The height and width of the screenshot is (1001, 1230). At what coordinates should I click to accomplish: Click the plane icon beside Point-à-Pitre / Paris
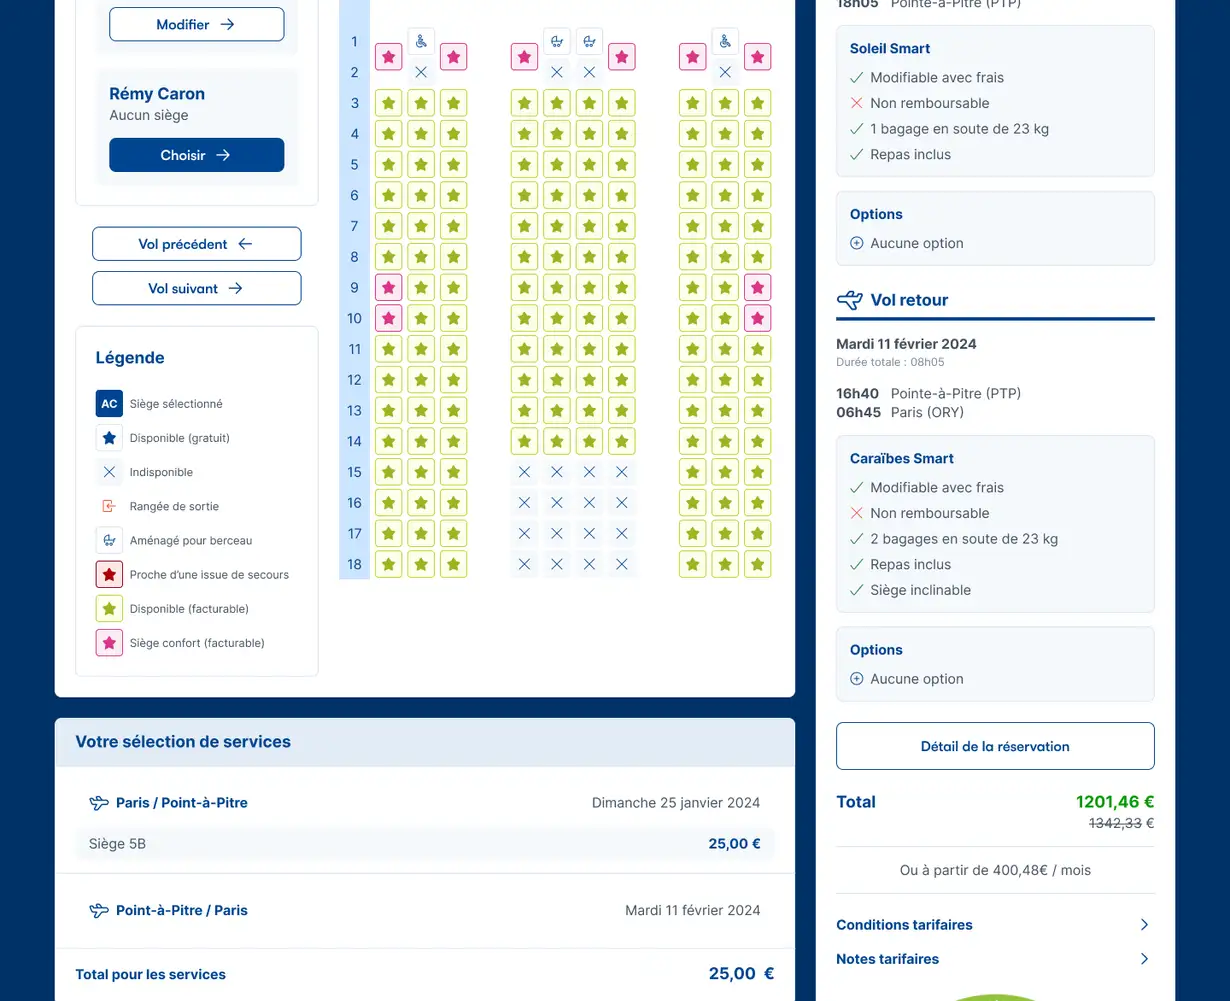coord(99,910)
